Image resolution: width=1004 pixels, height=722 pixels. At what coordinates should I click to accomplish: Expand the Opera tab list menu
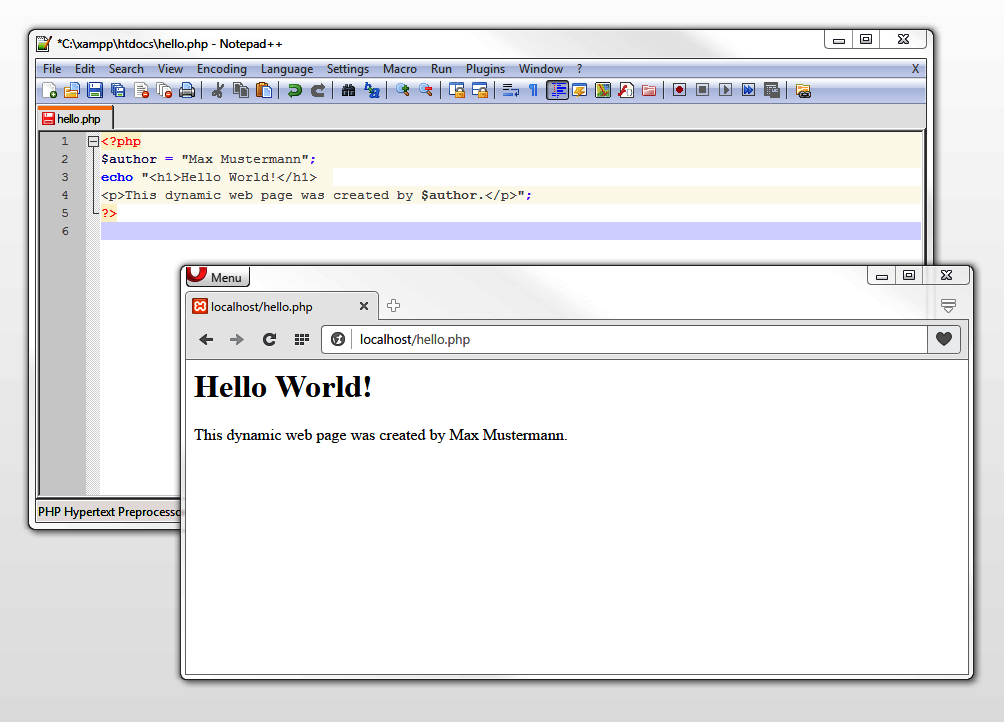(948, 306)
